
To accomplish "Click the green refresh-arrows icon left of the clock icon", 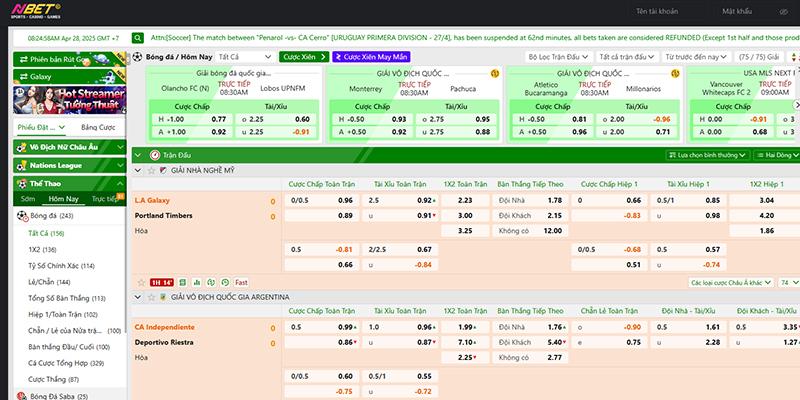I will [211, 282].
